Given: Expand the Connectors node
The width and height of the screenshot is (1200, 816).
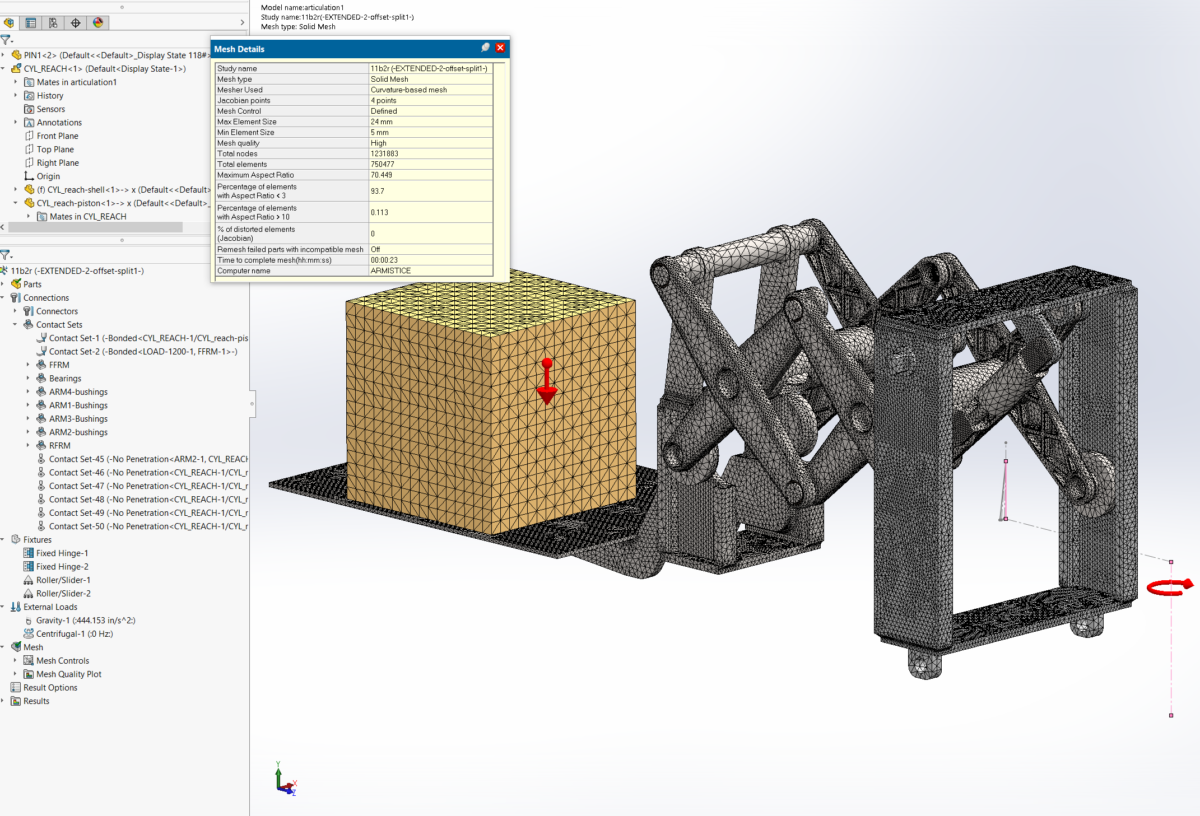Looking at the screenshot, I should [13, 311].
